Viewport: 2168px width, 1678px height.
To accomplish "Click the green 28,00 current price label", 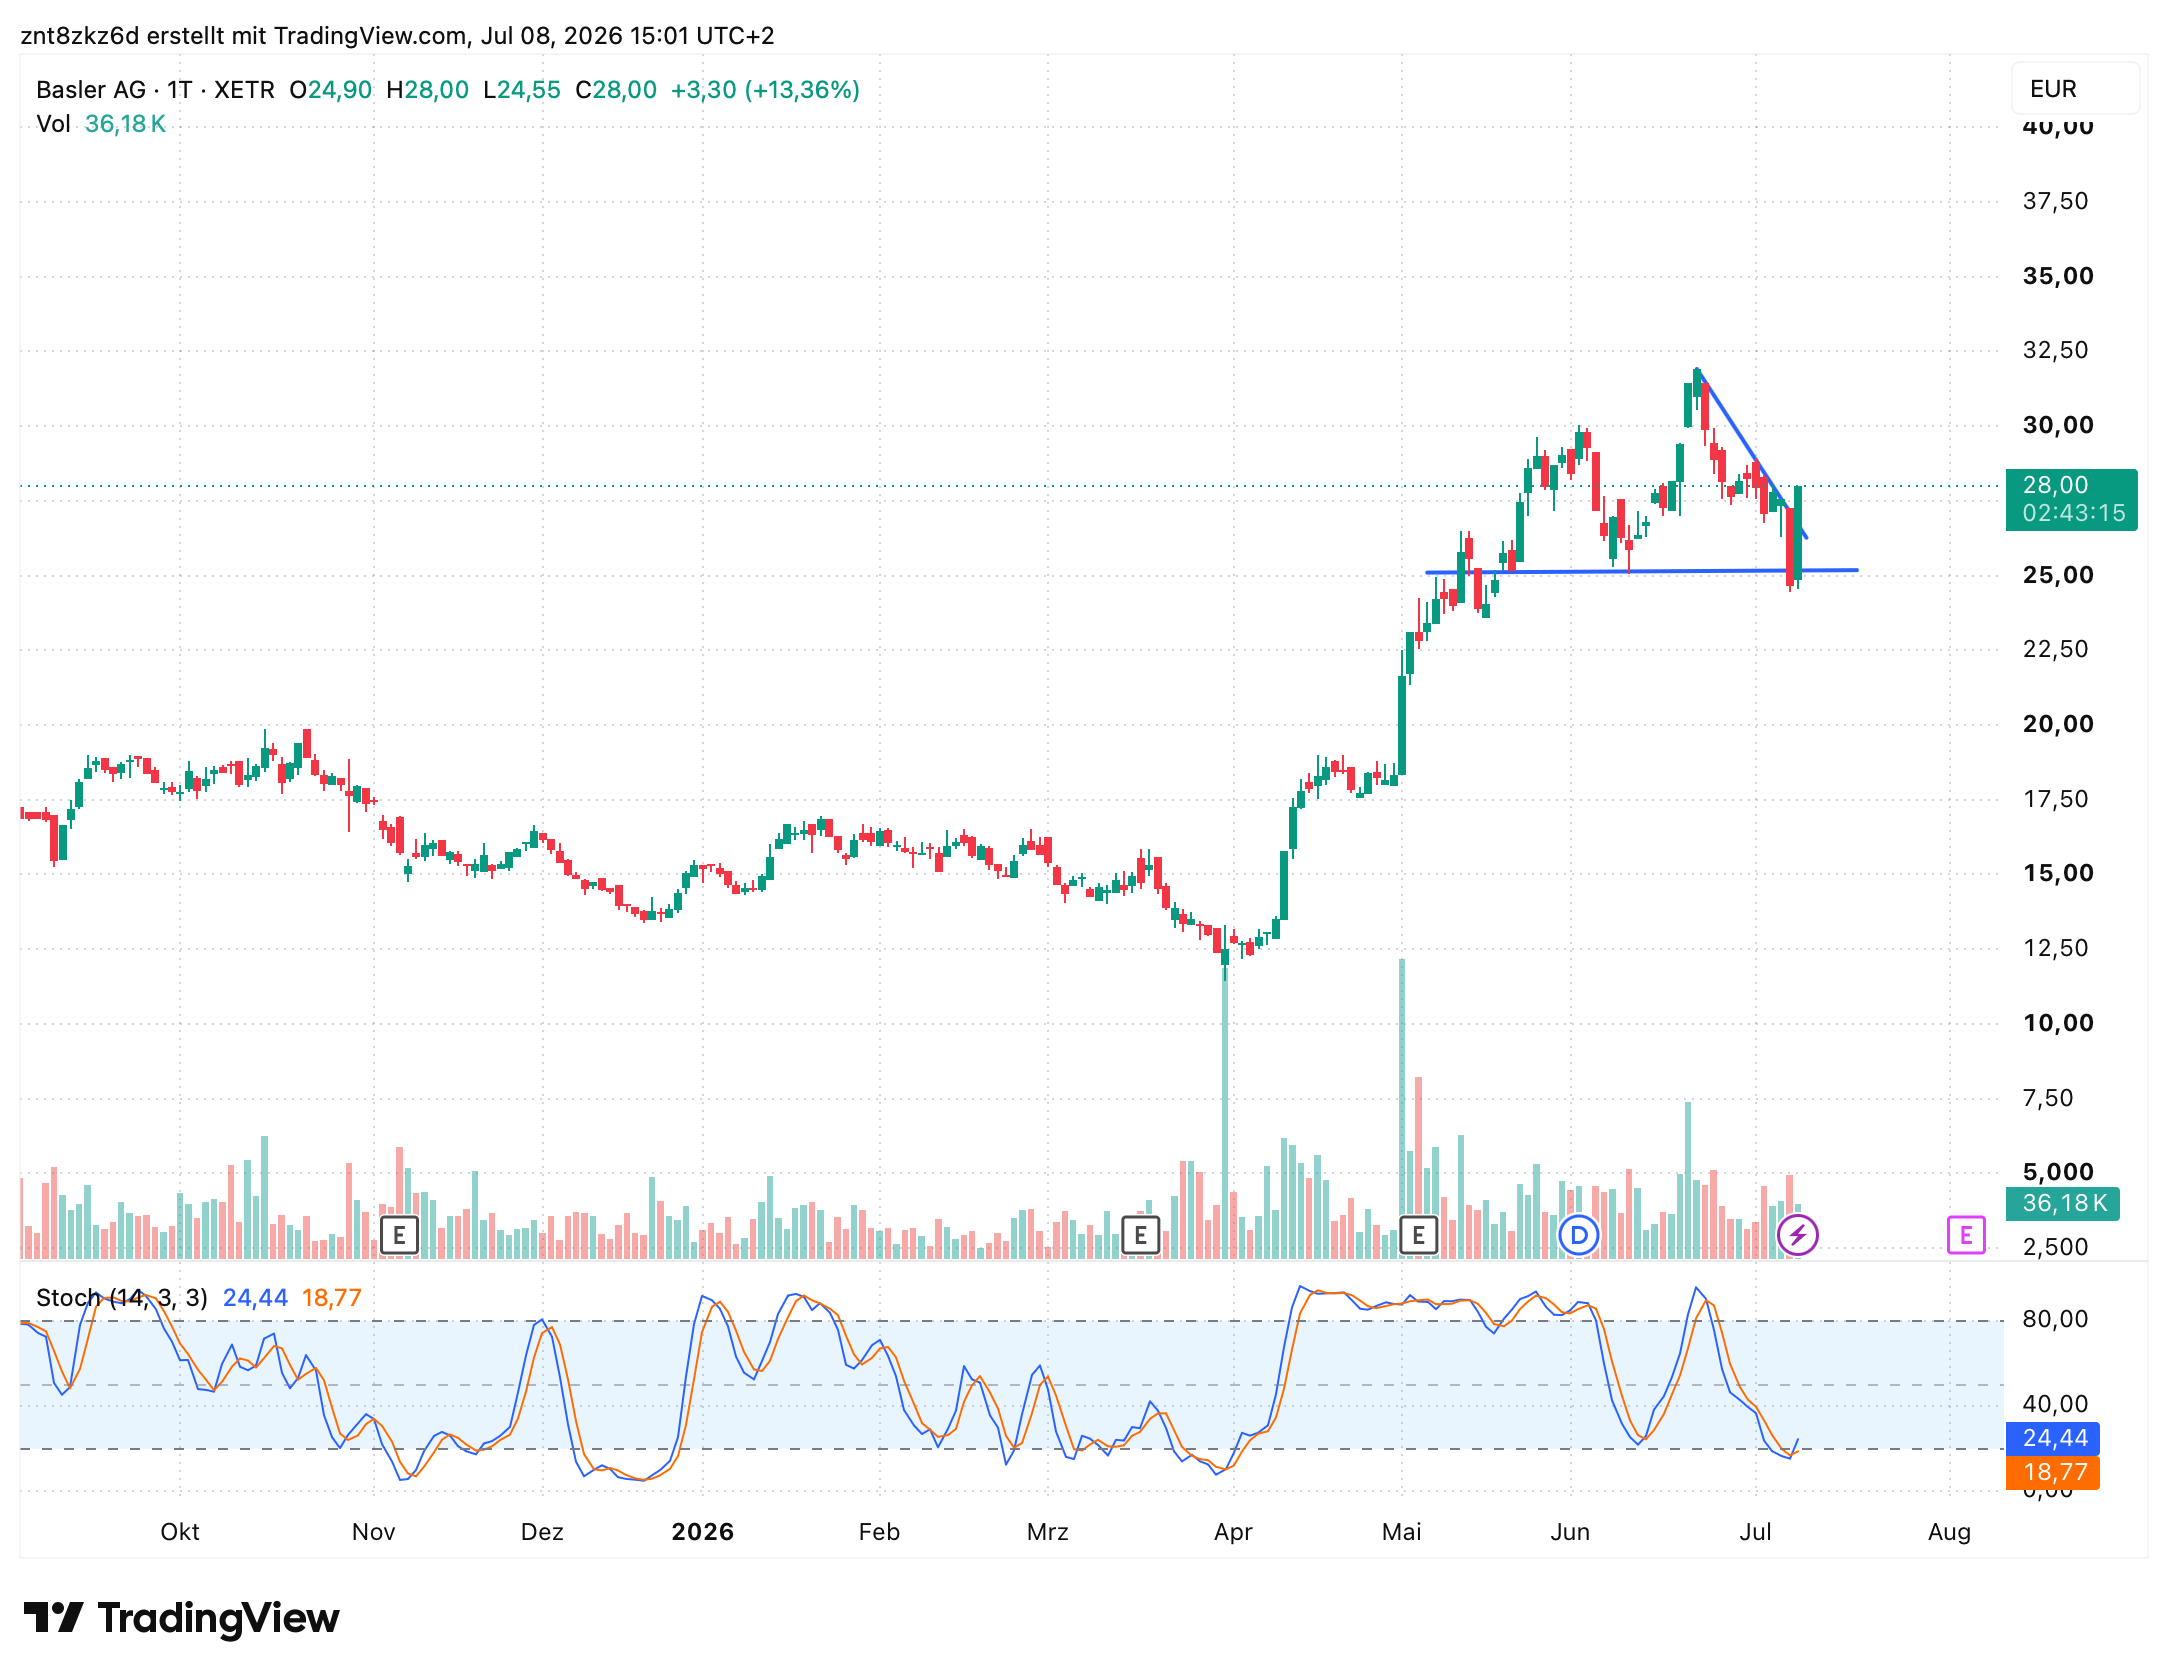I will [2071, 499].
